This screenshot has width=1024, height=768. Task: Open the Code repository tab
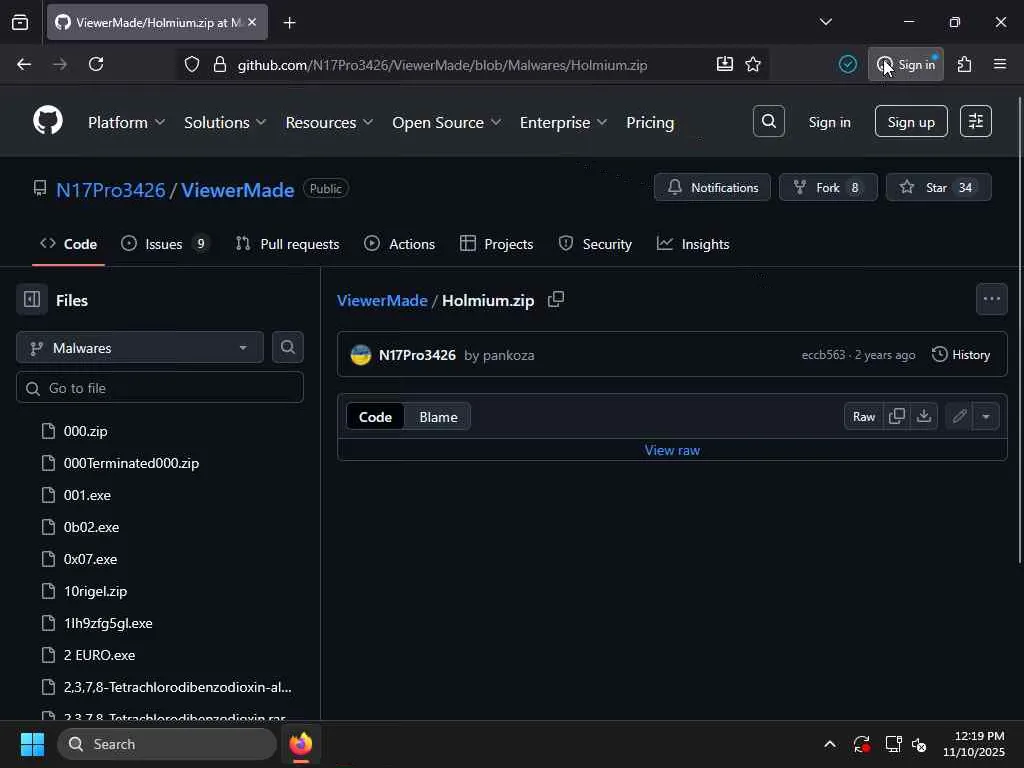(x=69, y=244)
